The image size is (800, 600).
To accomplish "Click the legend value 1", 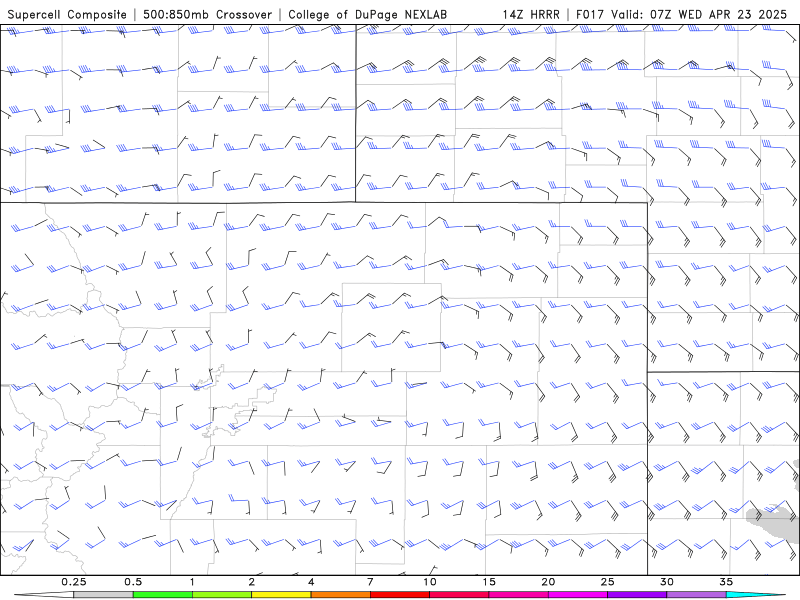I will 192,582.
